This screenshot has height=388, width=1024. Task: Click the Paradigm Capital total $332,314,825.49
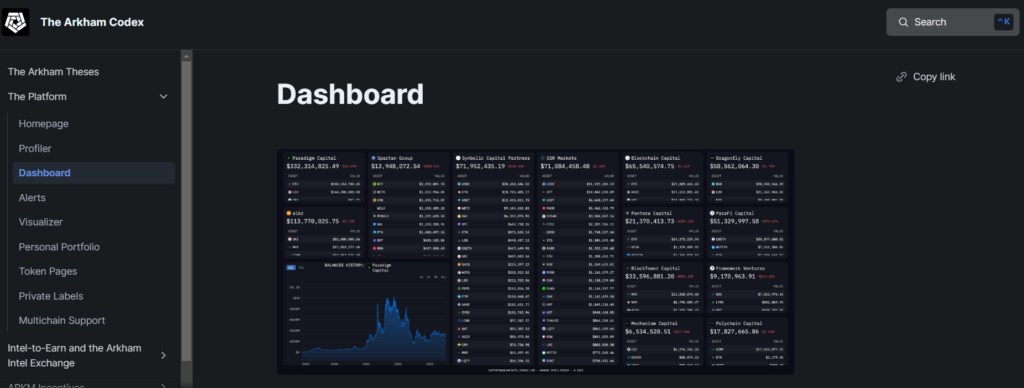point(313,166)
